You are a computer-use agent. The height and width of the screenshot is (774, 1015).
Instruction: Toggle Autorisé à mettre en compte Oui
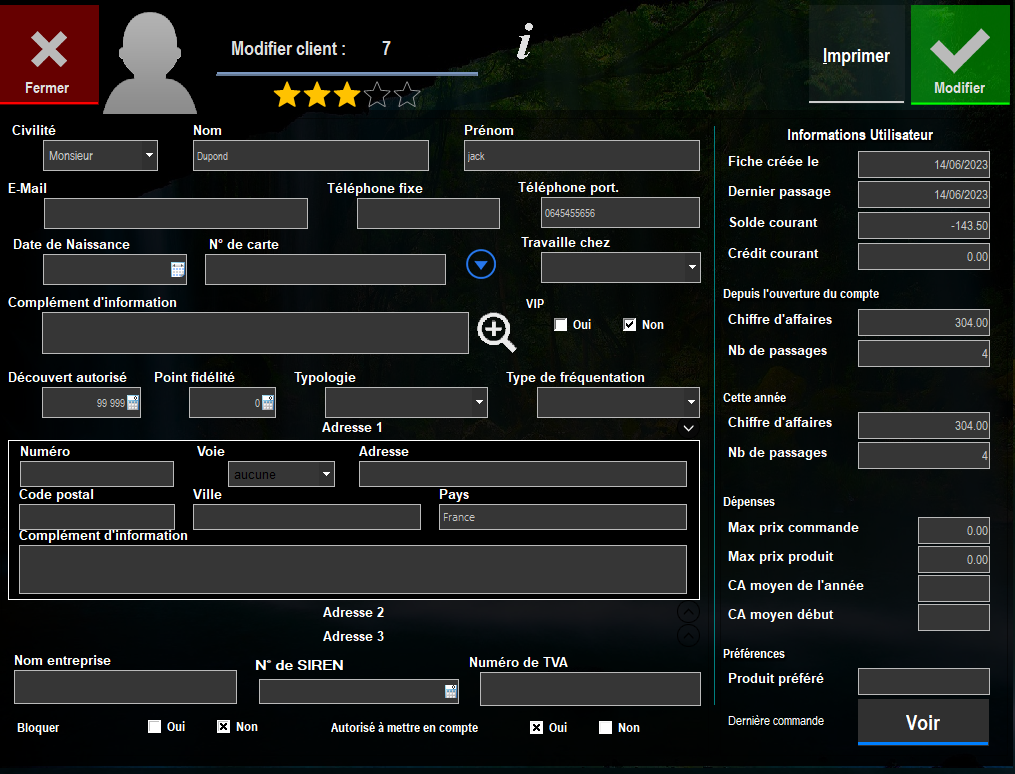(536, 727)
